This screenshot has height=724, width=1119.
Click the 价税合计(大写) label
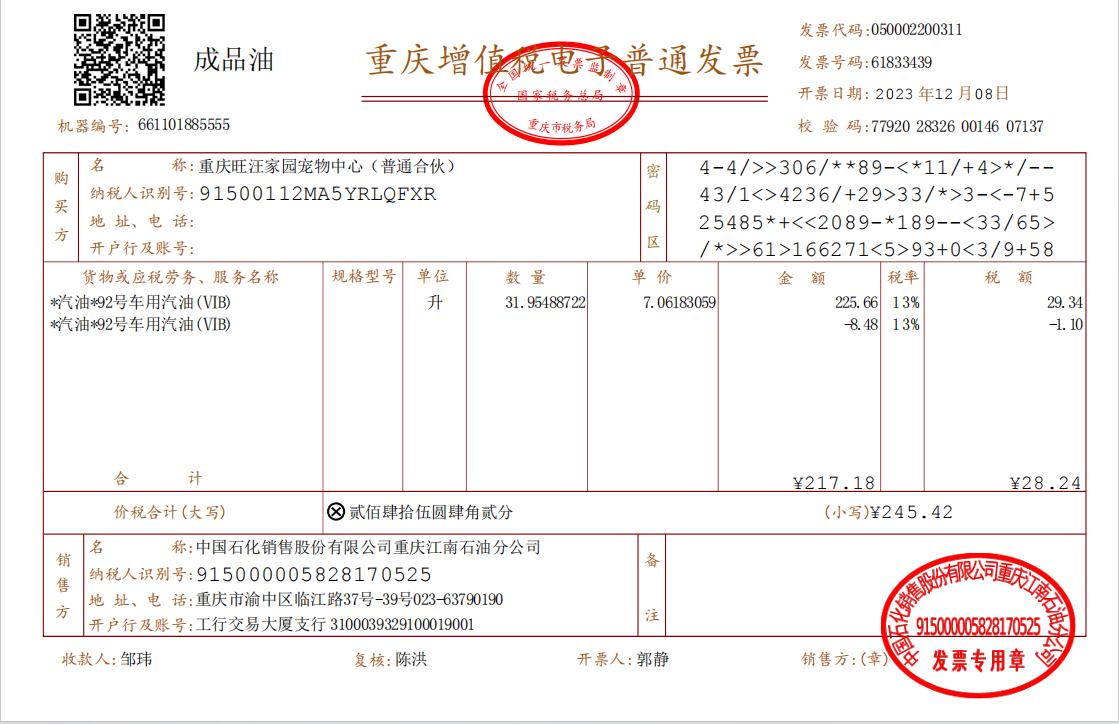(170, 512)
